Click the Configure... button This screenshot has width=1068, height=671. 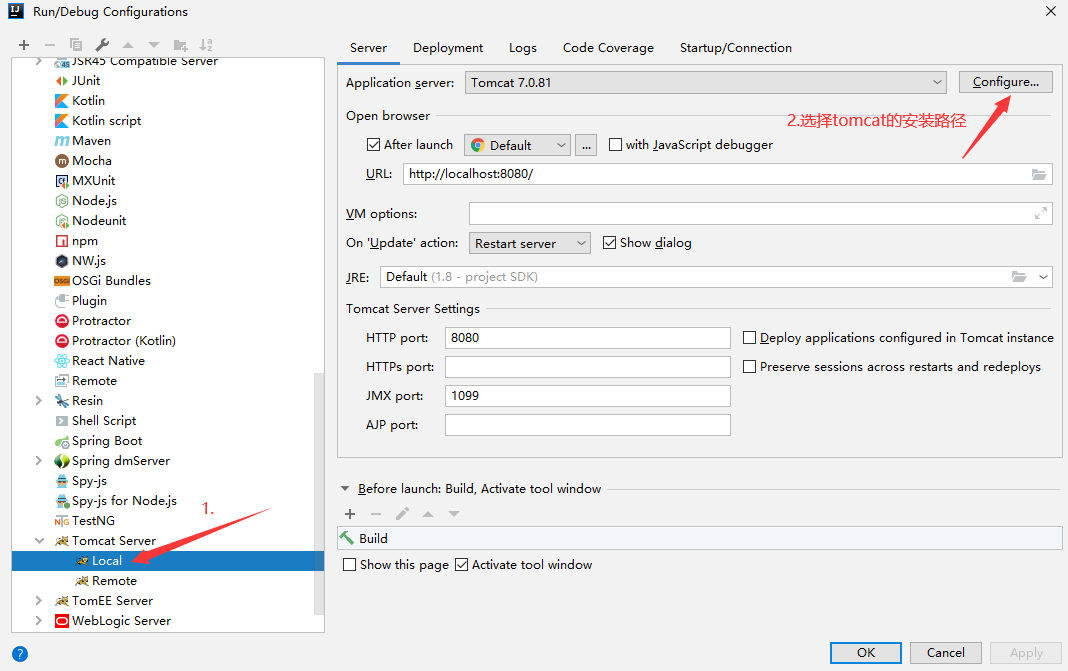pos(1005,82)
